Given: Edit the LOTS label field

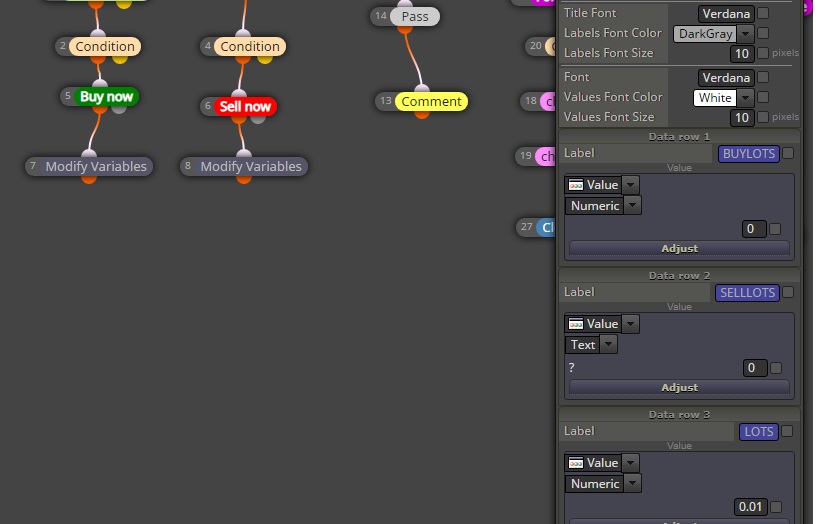Looking at the screenshot, I should click(x=758, y=432).
